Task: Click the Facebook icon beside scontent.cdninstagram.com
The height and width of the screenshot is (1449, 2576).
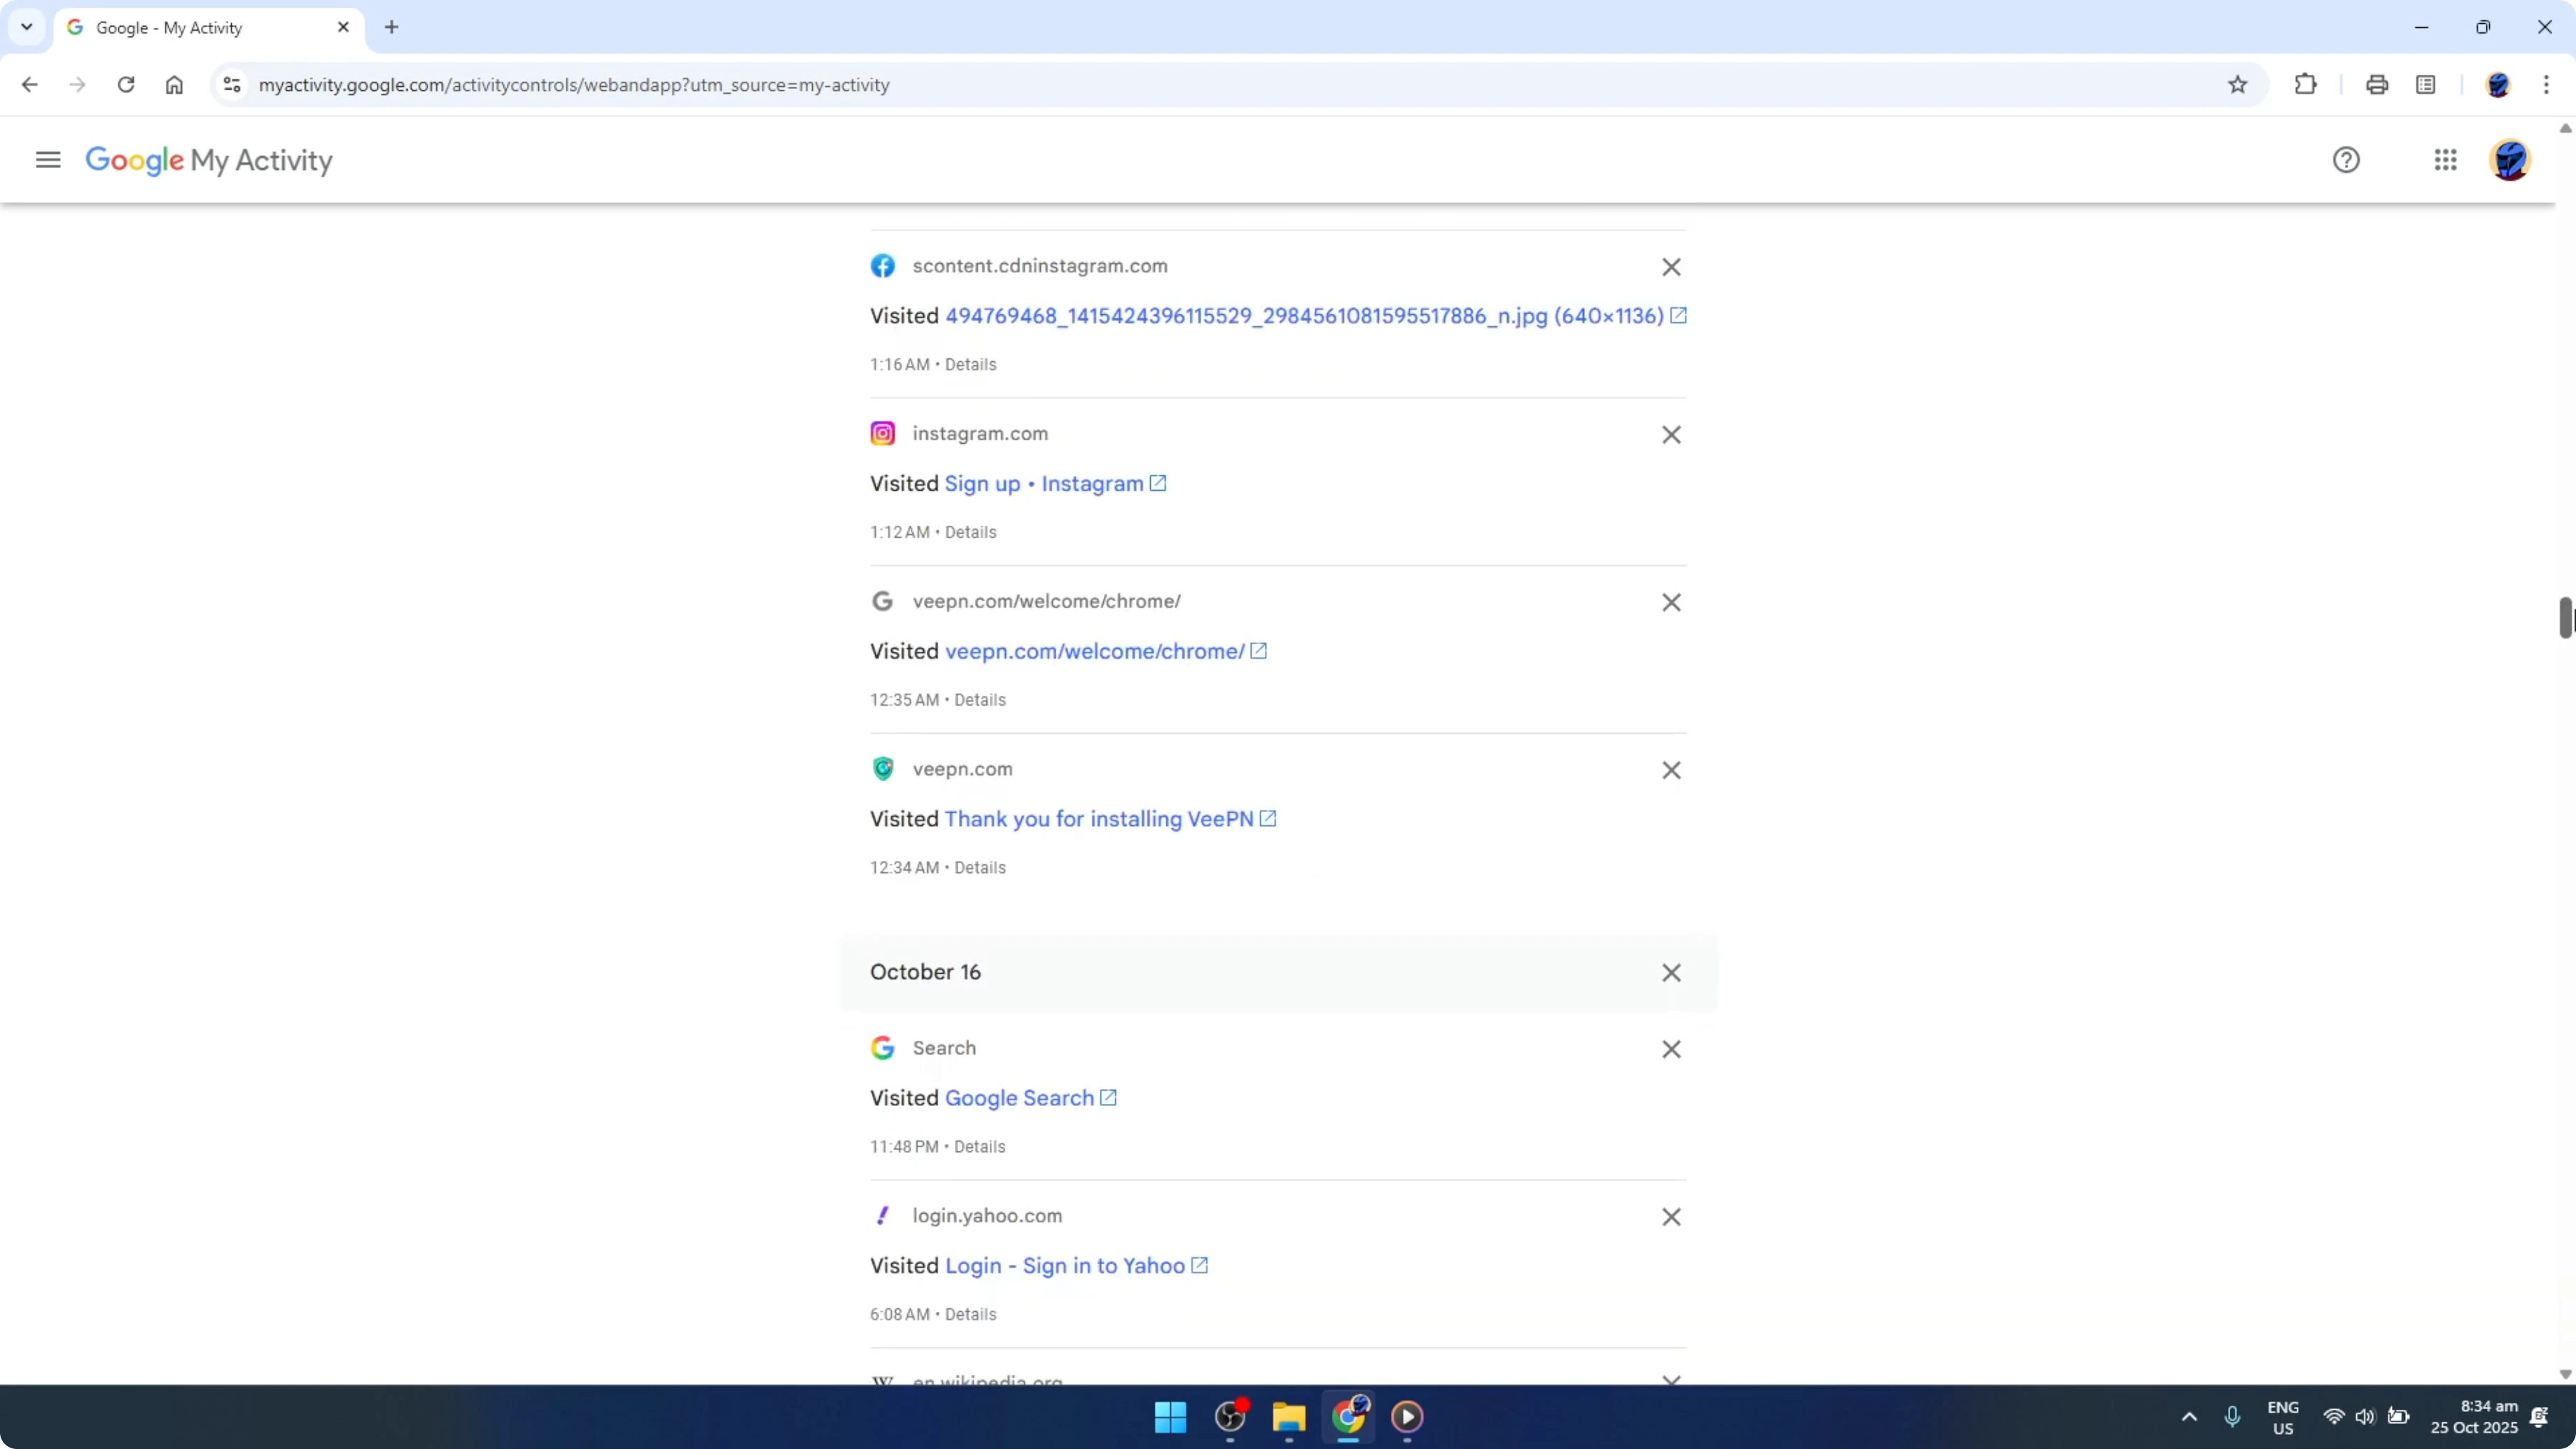Action: click(x=882, y=266)
